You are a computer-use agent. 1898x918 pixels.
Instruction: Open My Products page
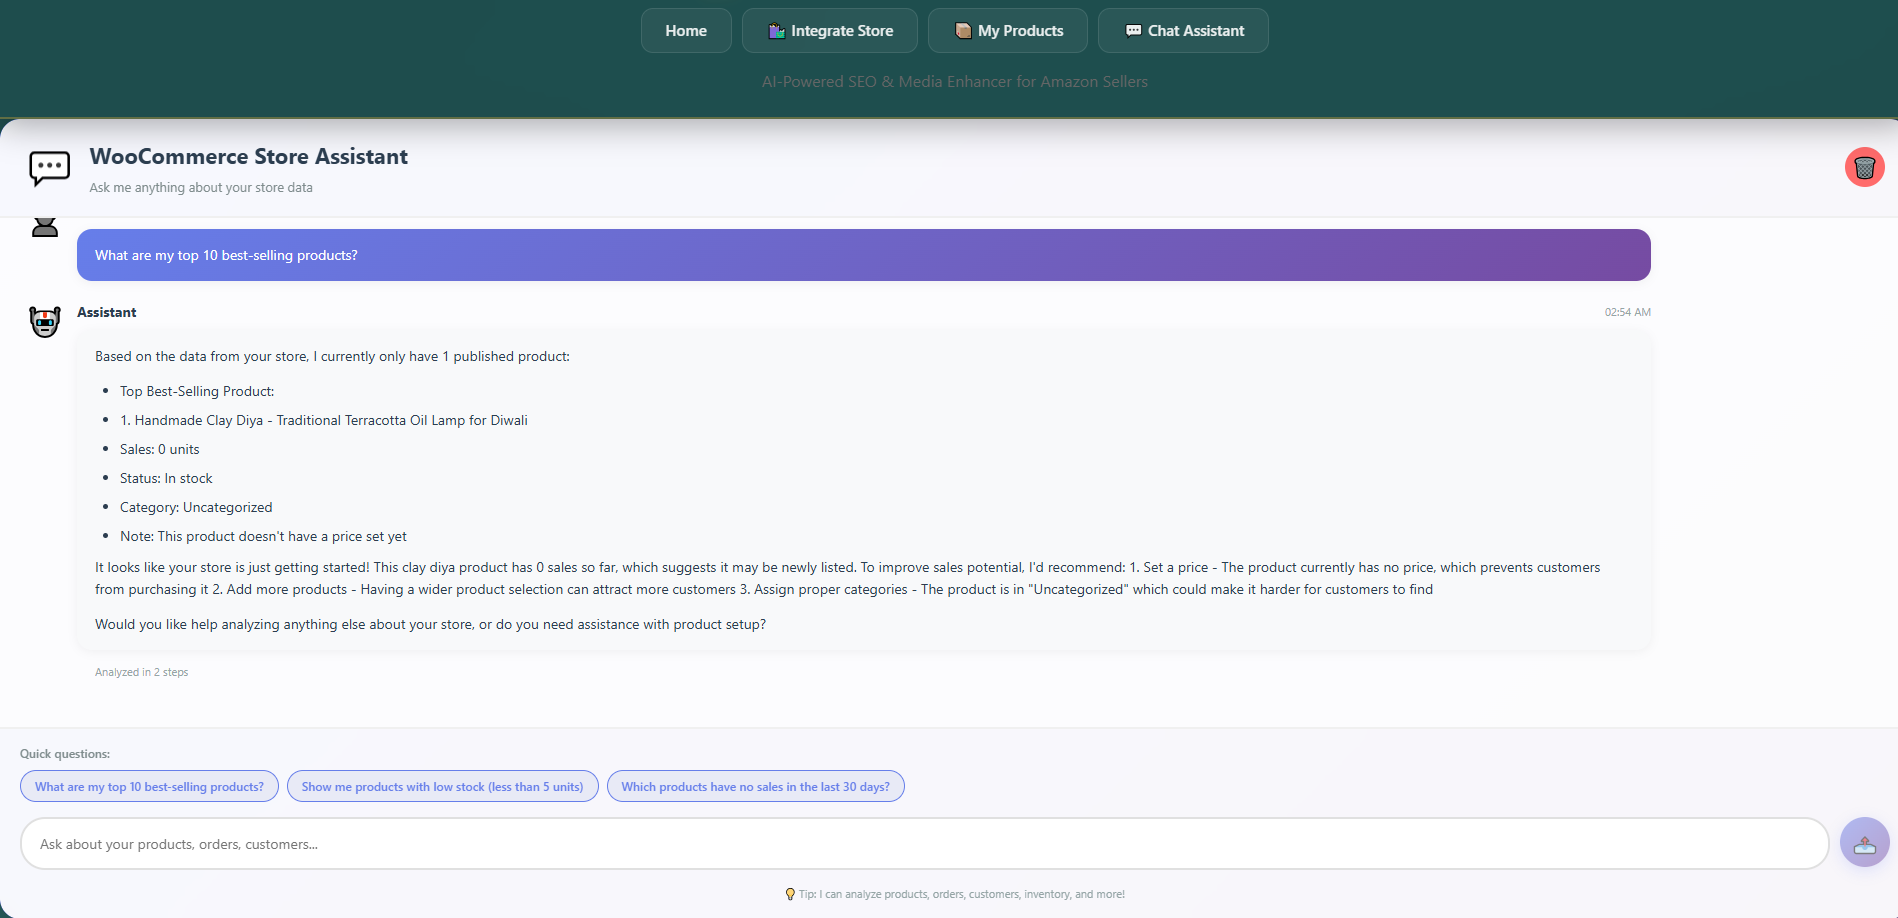(1008, 31)
